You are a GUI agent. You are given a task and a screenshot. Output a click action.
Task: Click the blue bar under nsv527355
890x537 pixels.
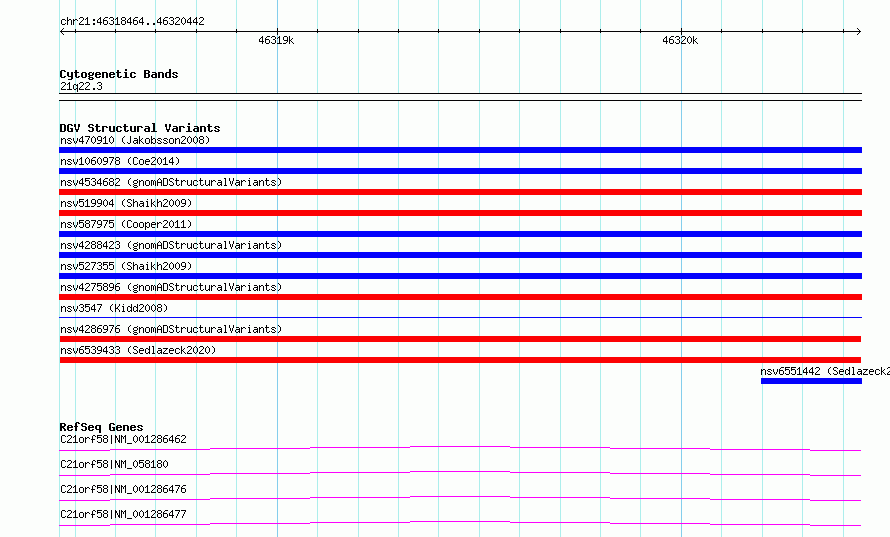(460, 276)
